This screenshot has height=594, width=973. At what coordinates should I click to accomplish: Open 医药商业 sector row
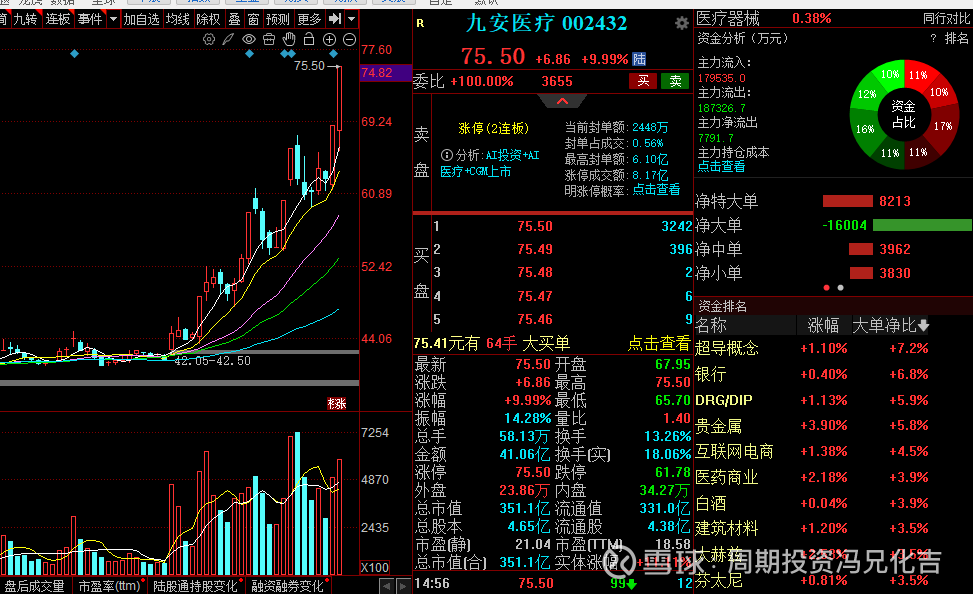(x=812, y=477)
